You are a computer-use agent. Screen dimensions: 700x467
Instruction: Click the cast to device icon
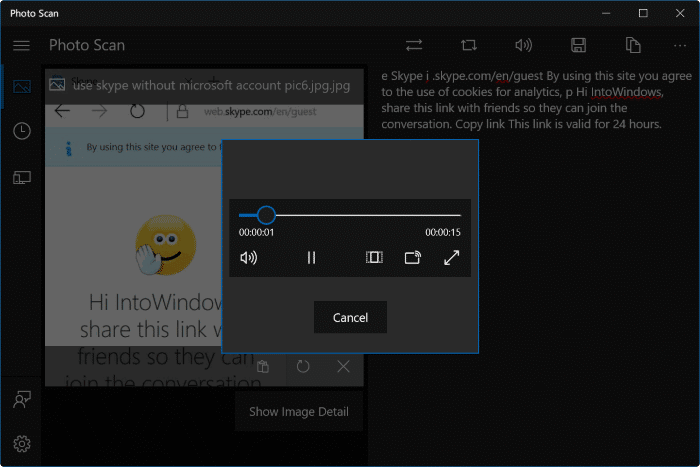[x=412, y=257]
